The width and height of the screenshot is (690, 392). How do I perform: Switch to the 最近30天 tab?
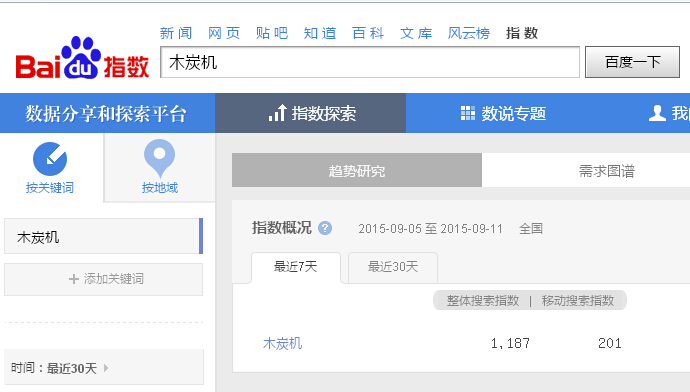(393, 267)
